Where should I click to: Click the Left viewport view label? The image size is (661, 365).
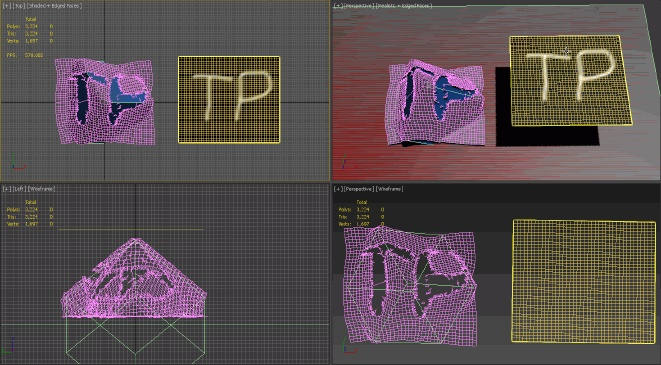(x=19, y=189)
